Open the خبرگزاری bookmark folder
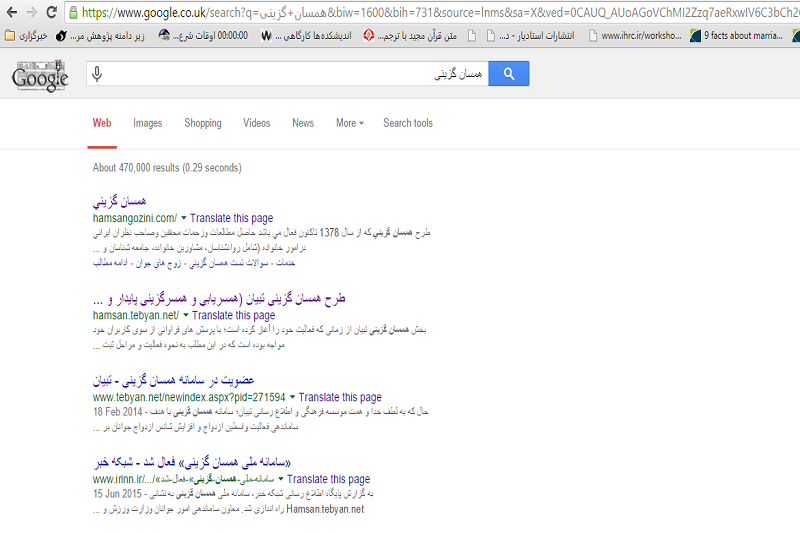 click(26, 36)
